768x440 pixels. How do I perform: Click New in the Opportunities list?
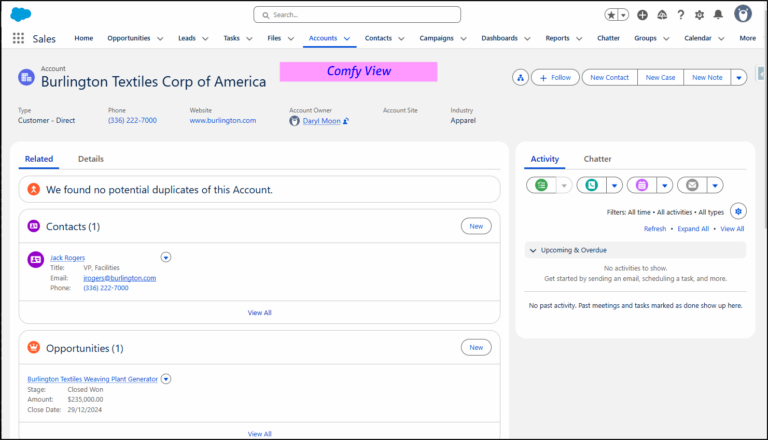click(476, 347)
